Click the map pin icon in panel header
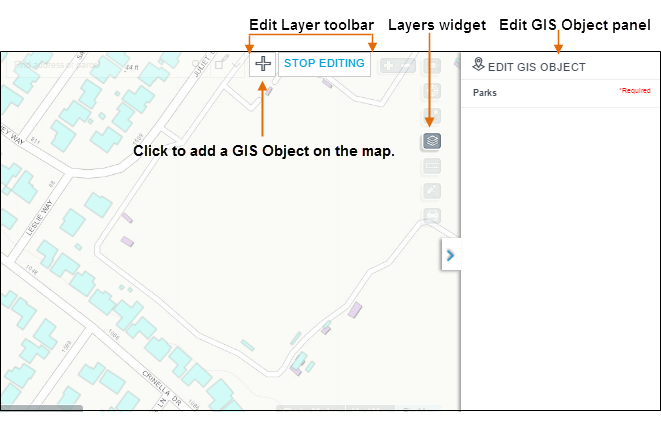 (479, 66)
